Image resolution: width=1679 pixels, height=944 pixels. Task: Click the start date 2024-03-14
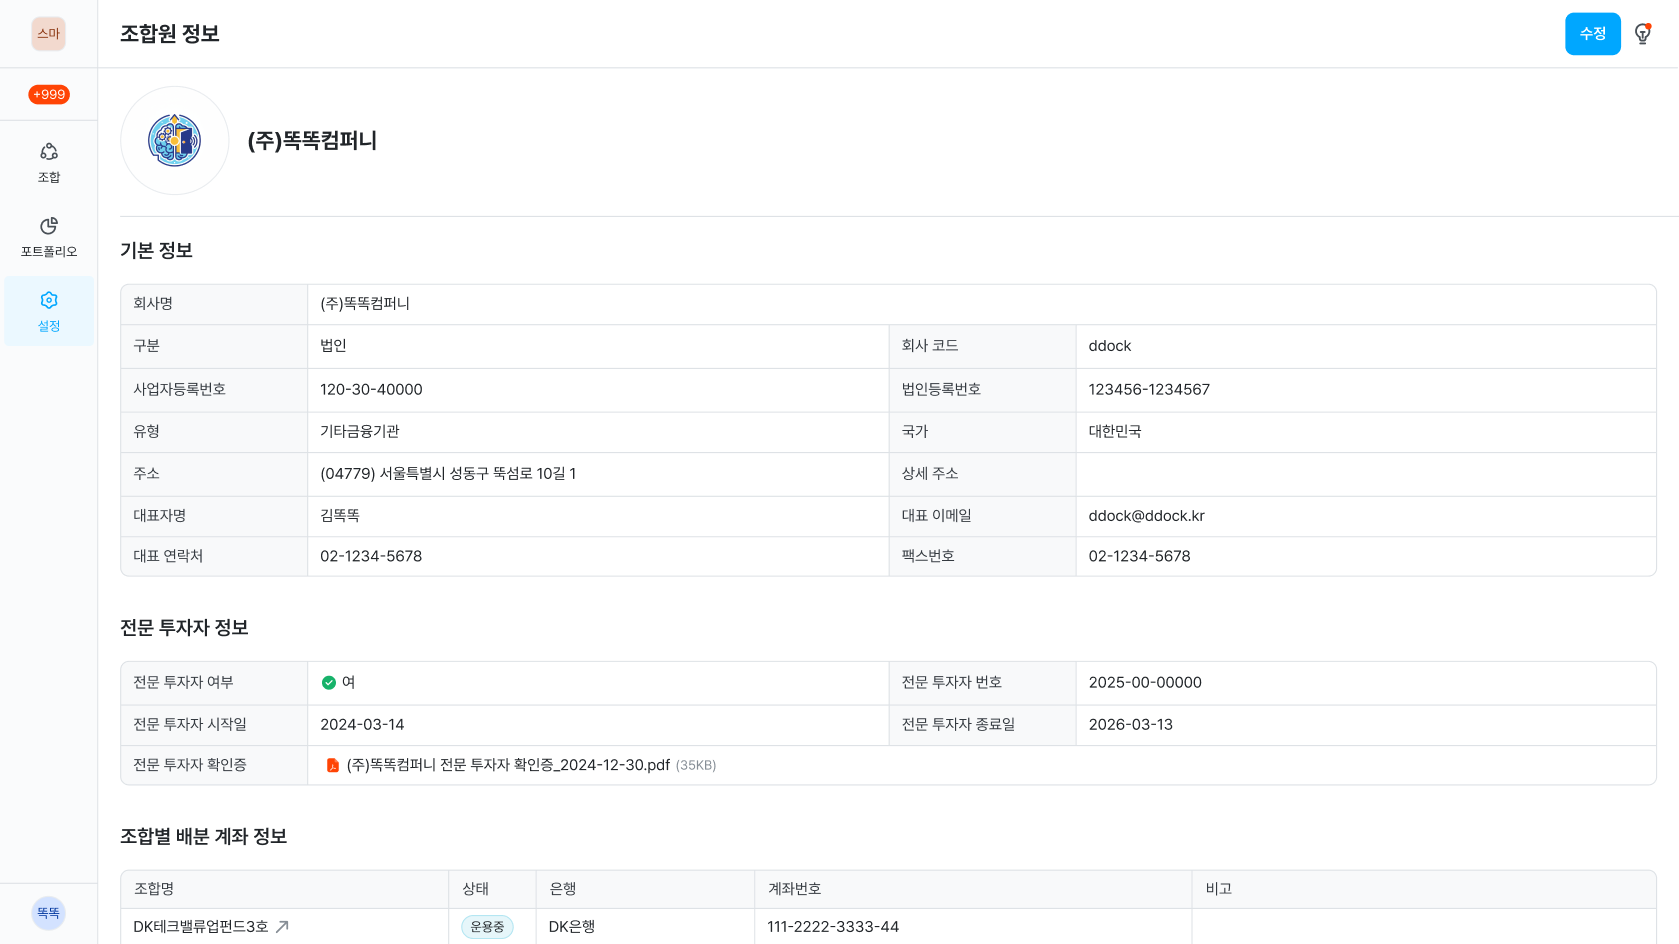click(x=362, y=725)
